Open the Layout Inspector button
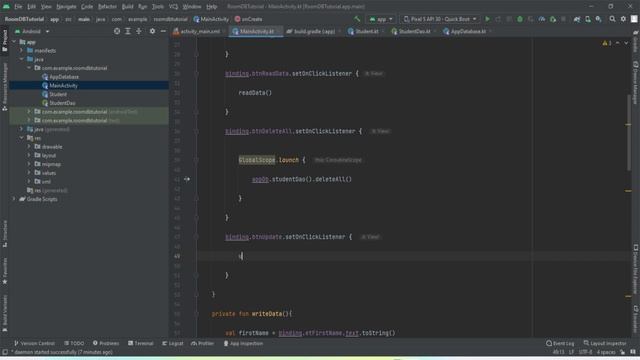The height and width of the screenshot is (360, 640). [x=604, y=343]
